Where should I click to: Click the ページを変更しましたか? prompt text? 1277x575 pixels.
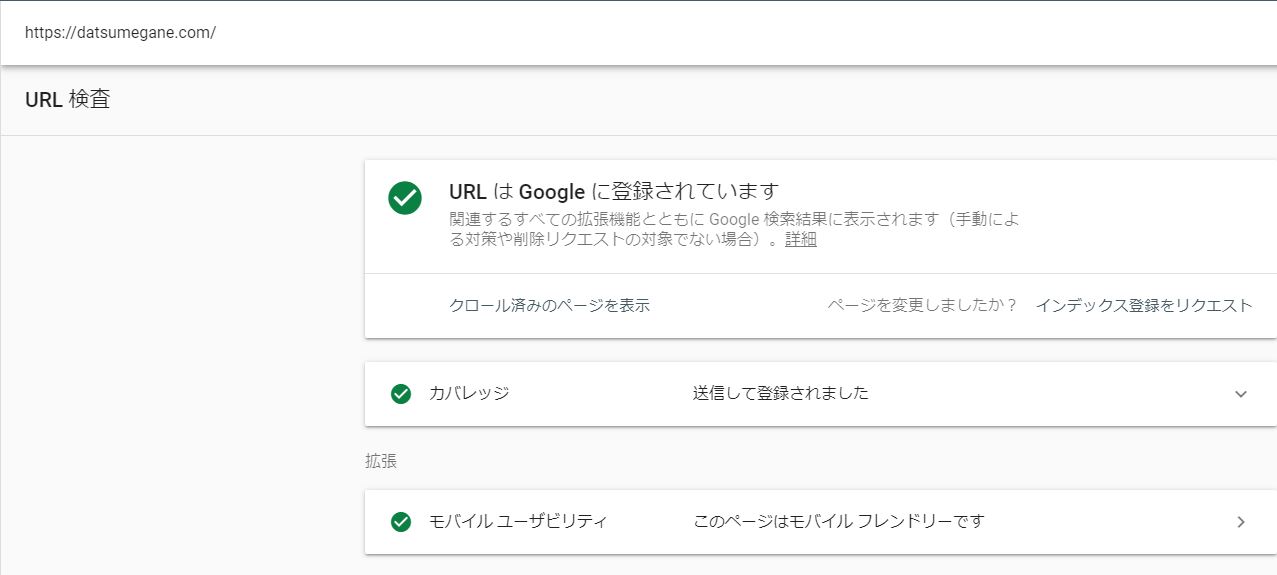point(922,306)
